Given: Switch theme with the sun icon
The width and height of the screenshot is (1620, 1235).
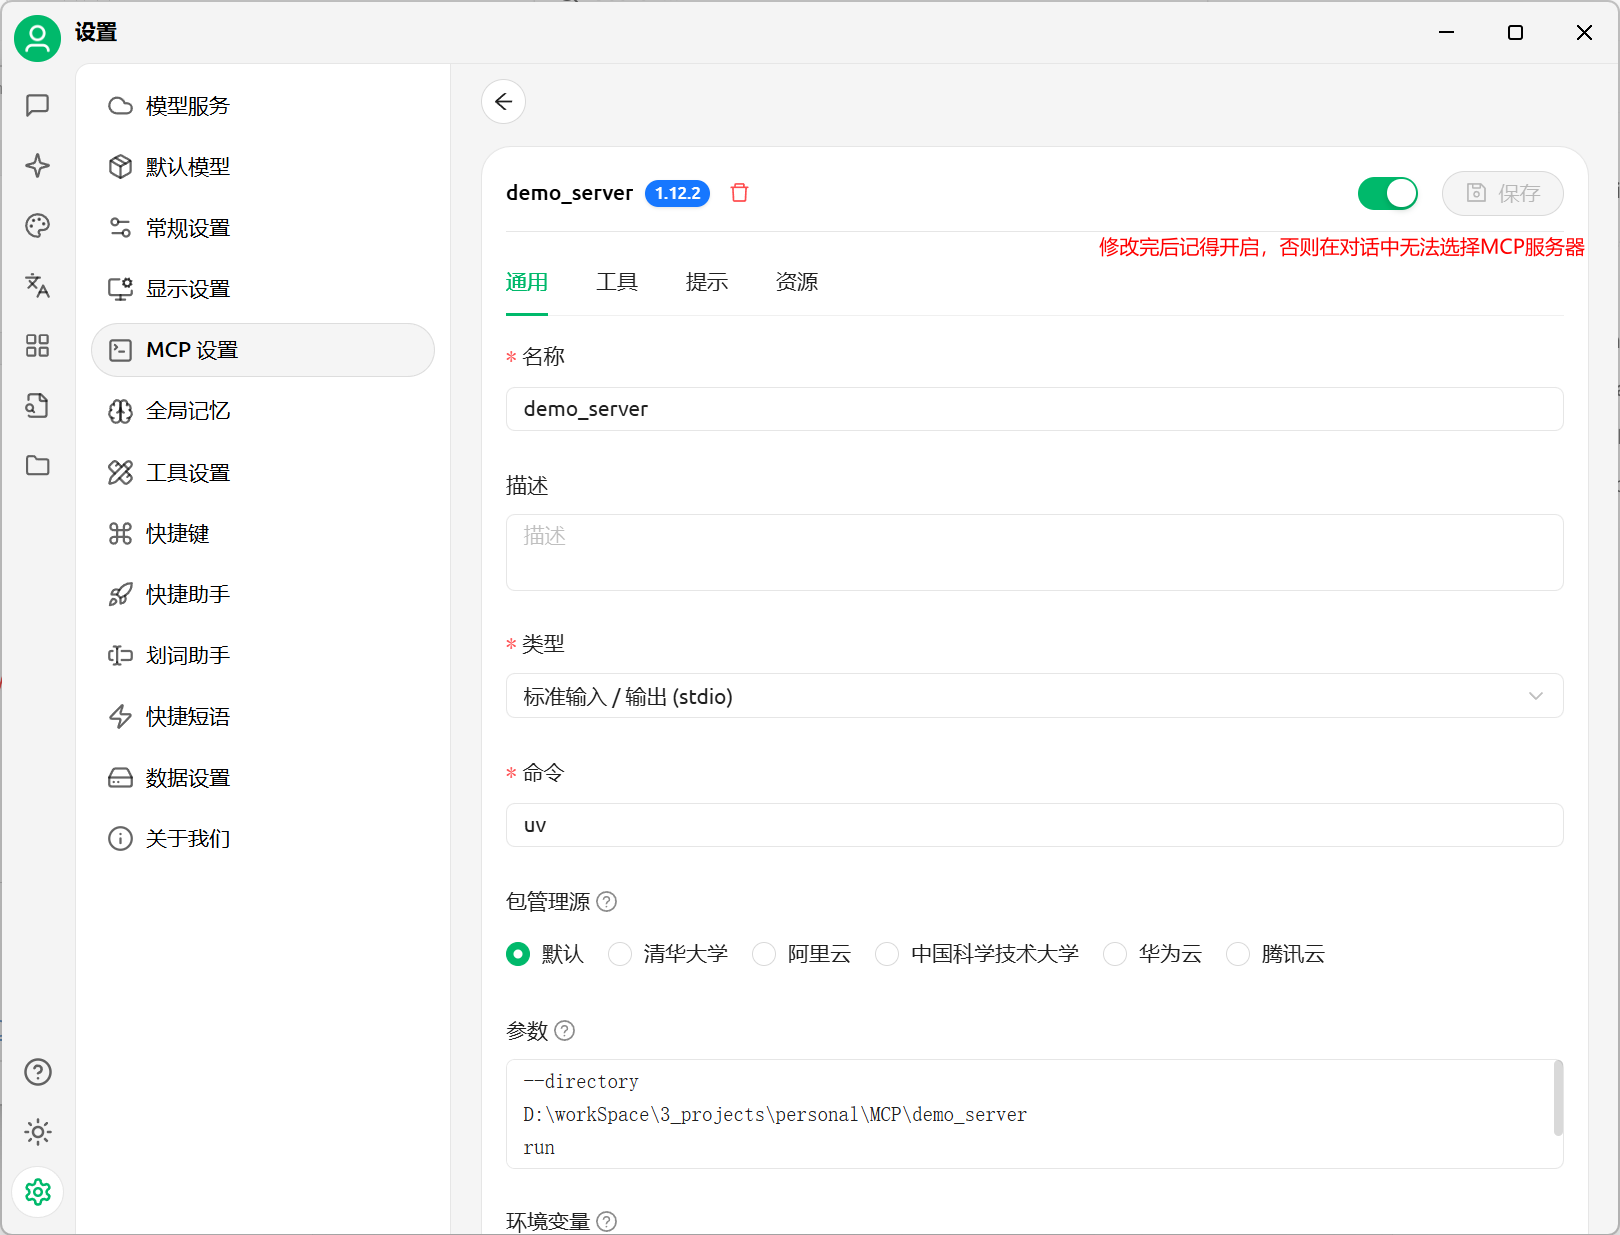Looking at the screenshot, I should (38, 1132).
